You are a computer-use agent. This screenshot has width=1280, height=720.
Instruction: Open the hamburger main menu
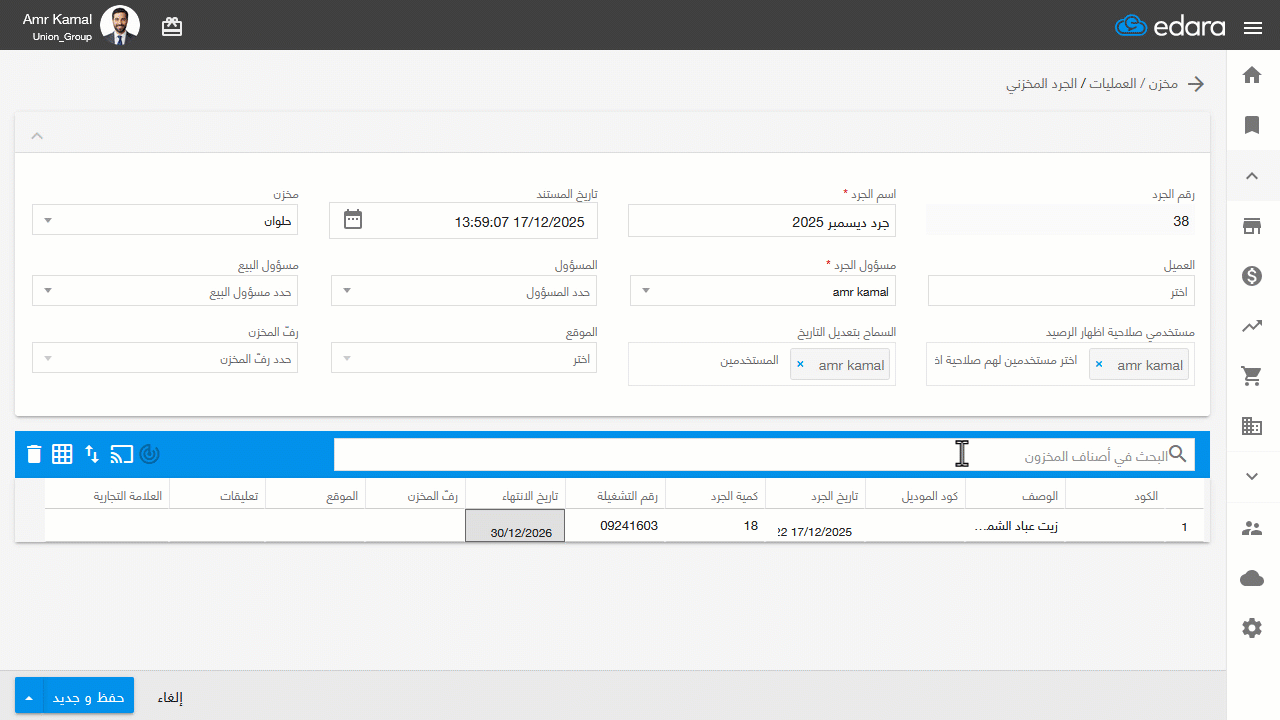coord(1253,27)
